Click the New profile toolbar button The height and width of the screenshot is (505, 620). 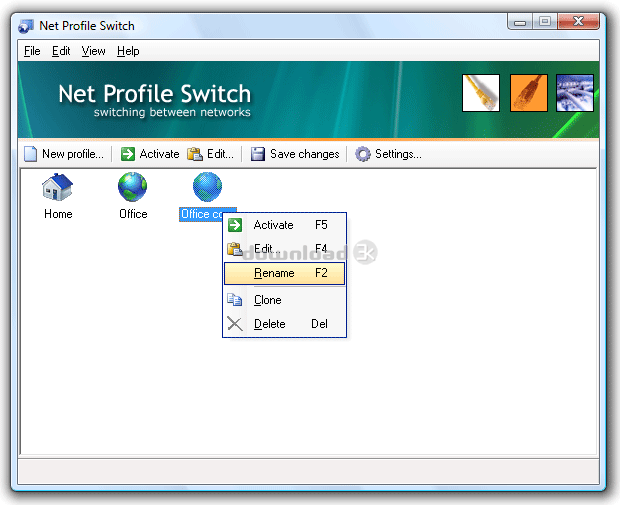click(64, 154)
